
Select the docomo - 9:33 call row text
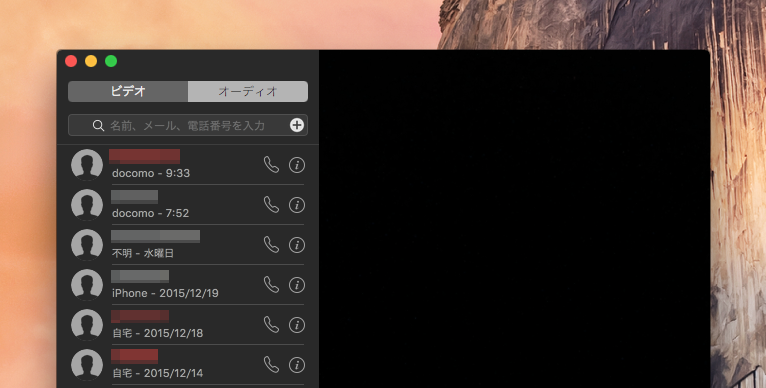pos(151,173)
